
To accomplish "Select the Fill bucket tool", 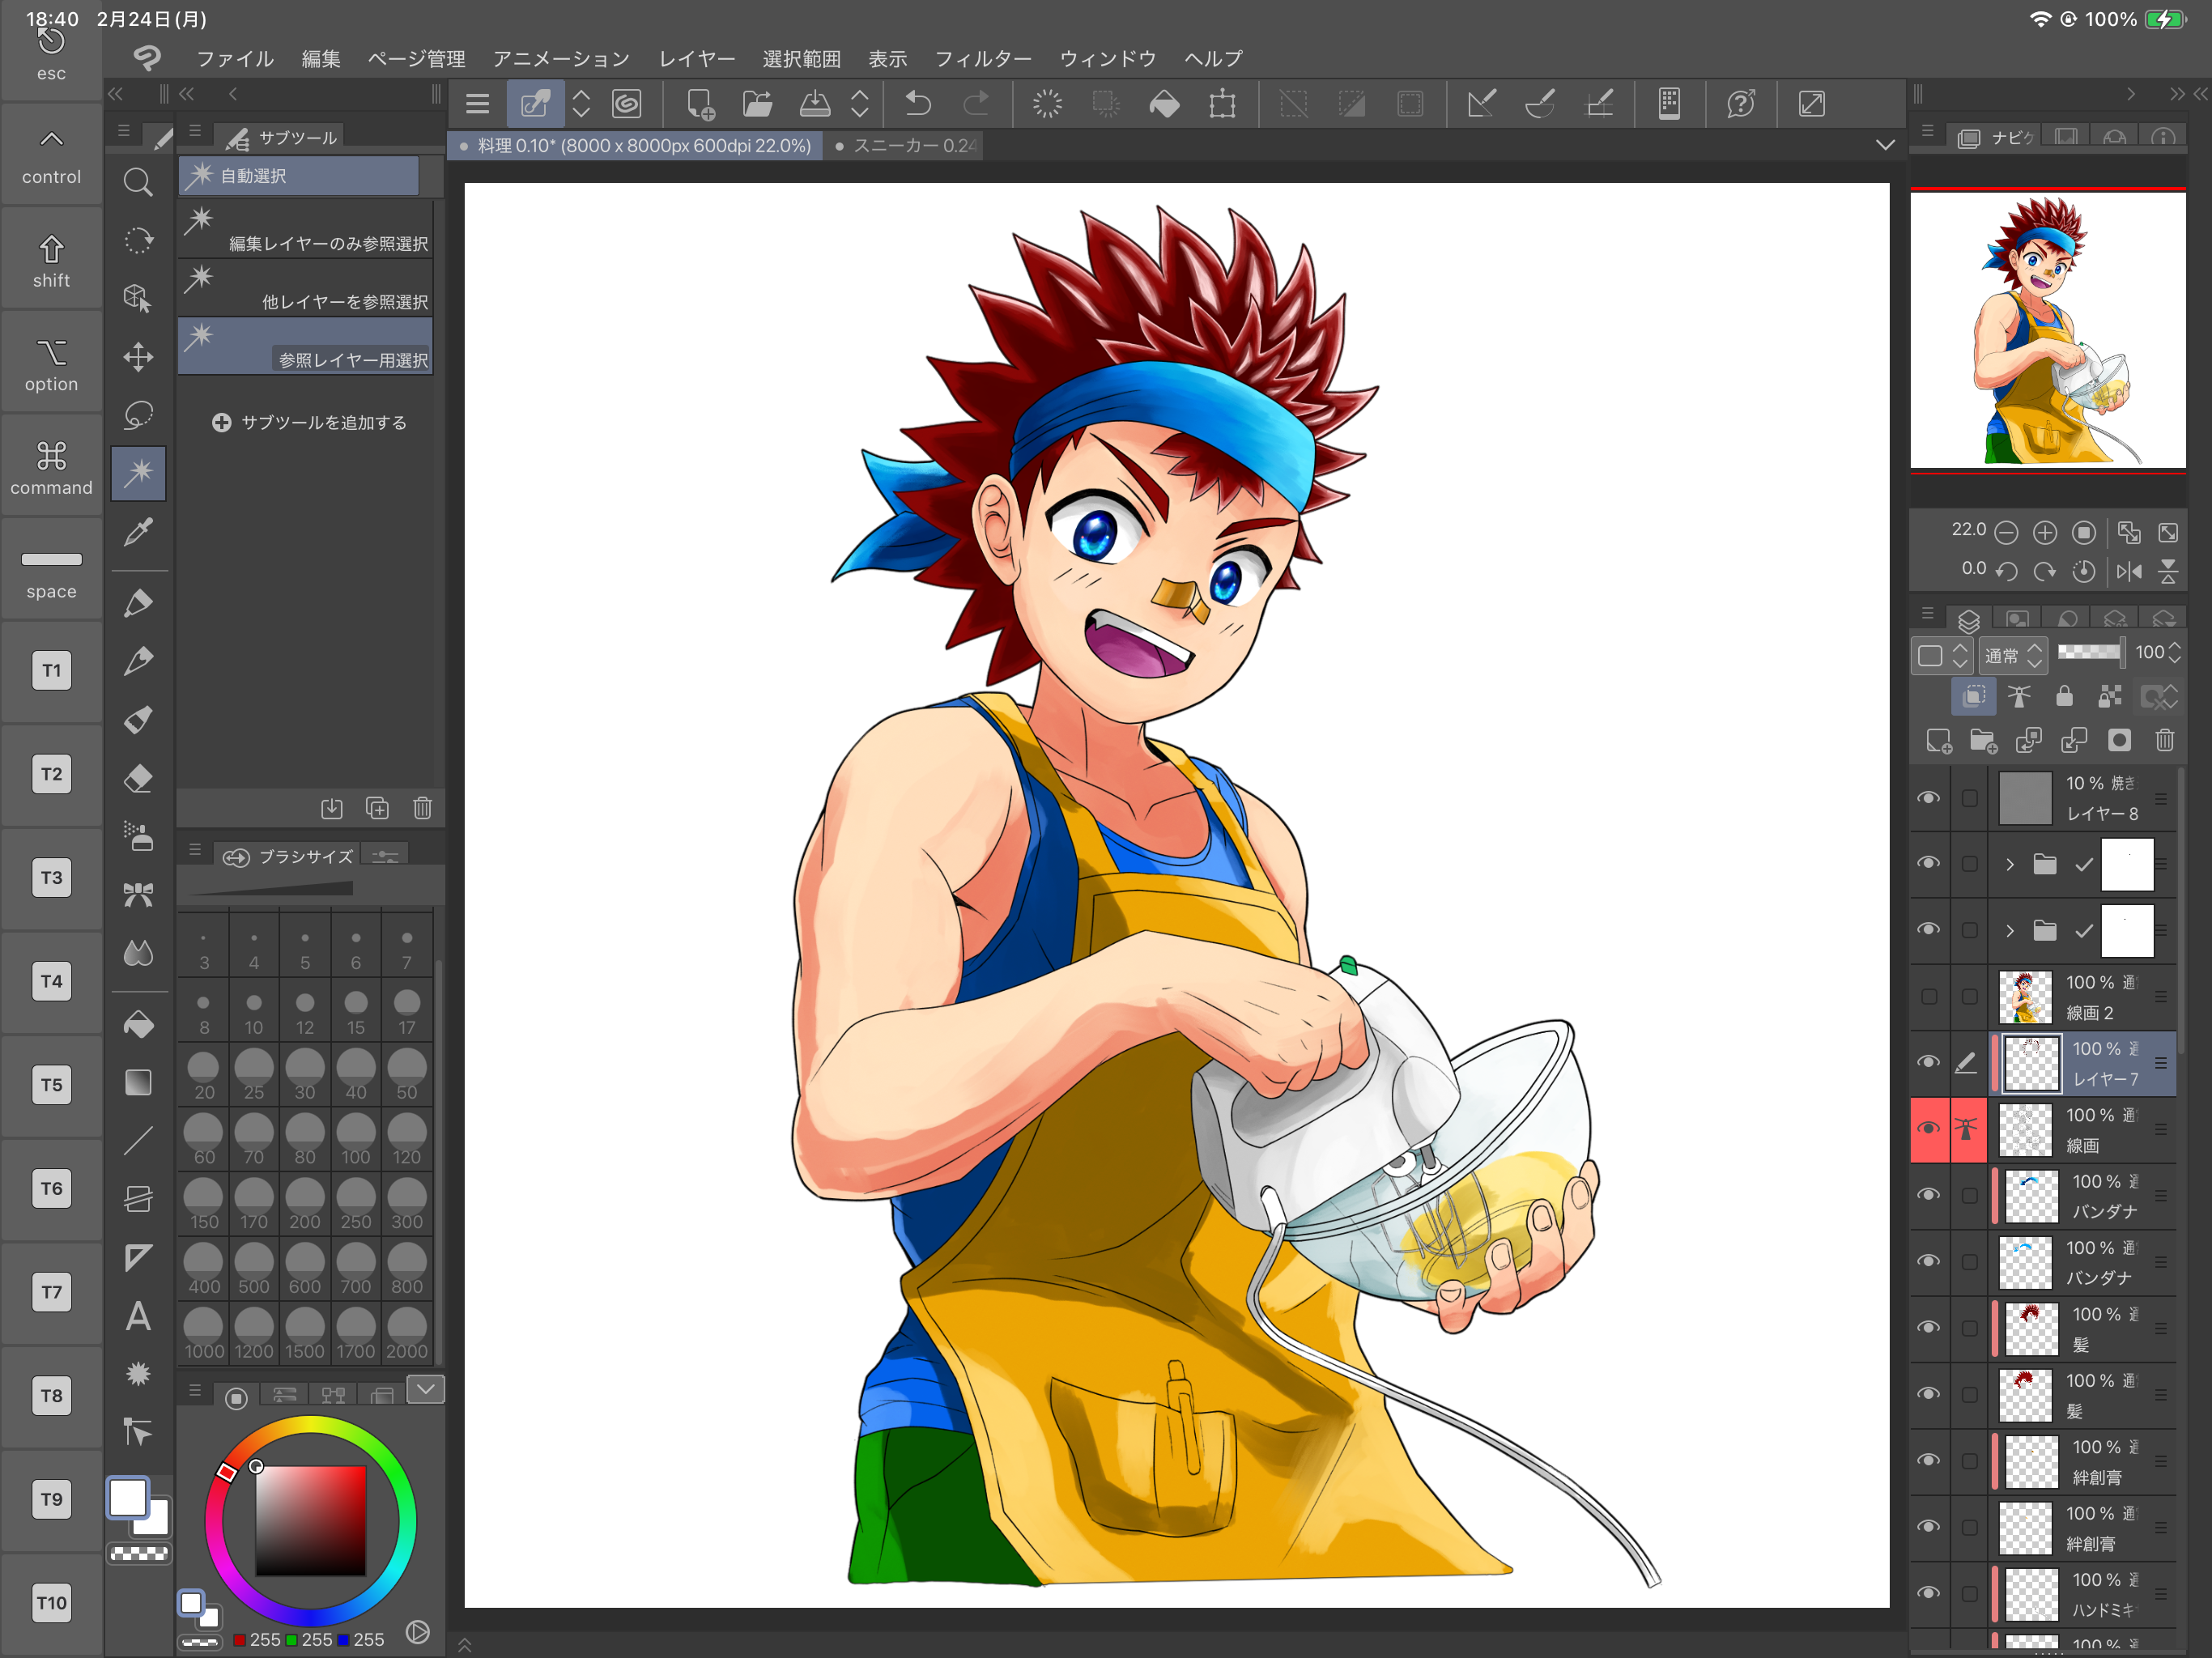I will point(138,1024).
